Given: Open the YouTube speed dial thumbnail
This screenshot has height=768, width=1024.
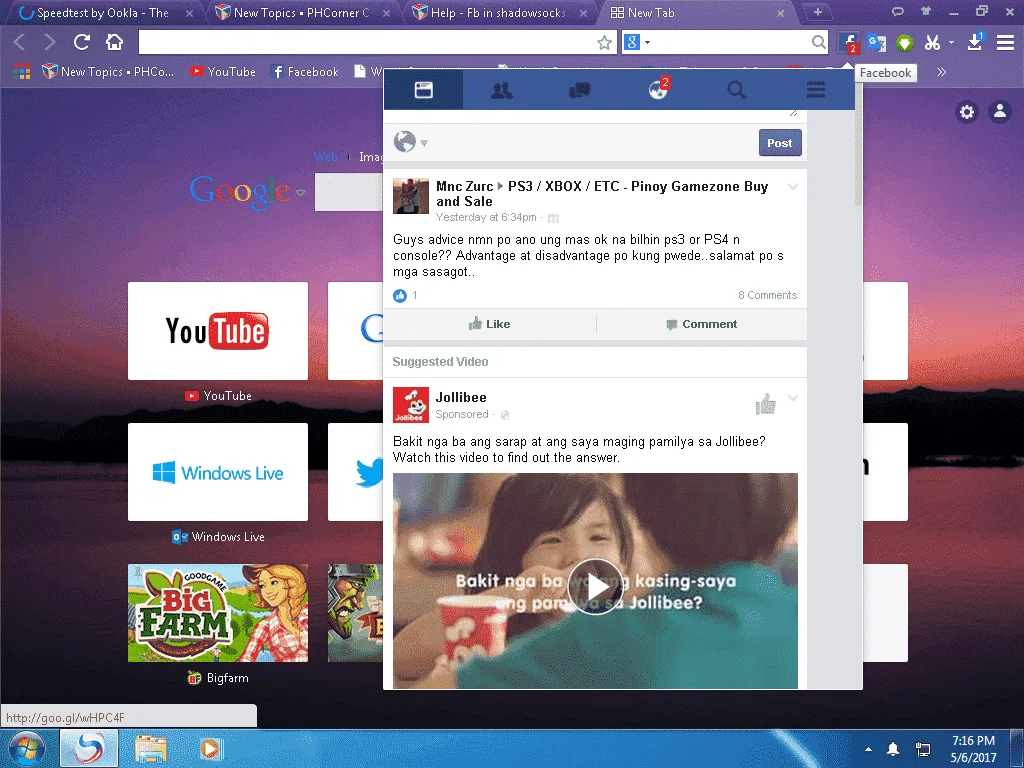Looking at the screenshot, I should coord(217,331).
